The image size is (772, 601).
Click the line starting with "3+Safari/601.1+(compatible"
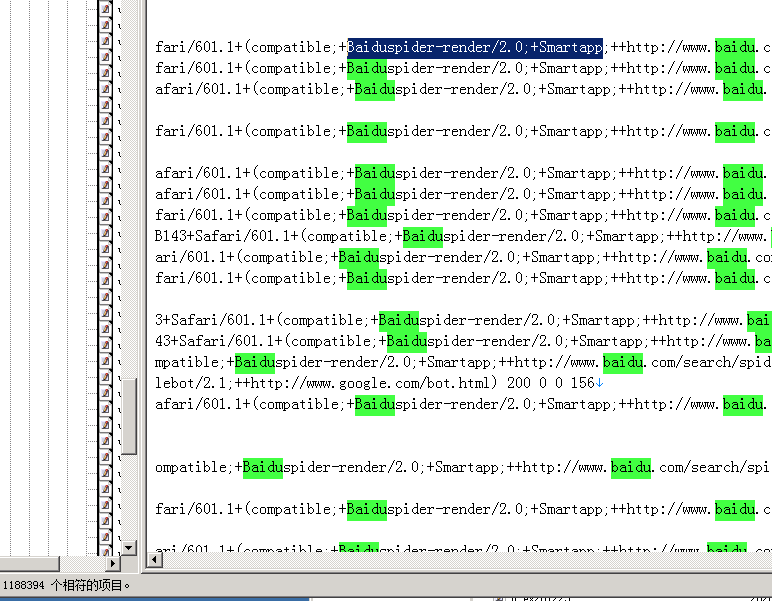(x=463, y=320)
